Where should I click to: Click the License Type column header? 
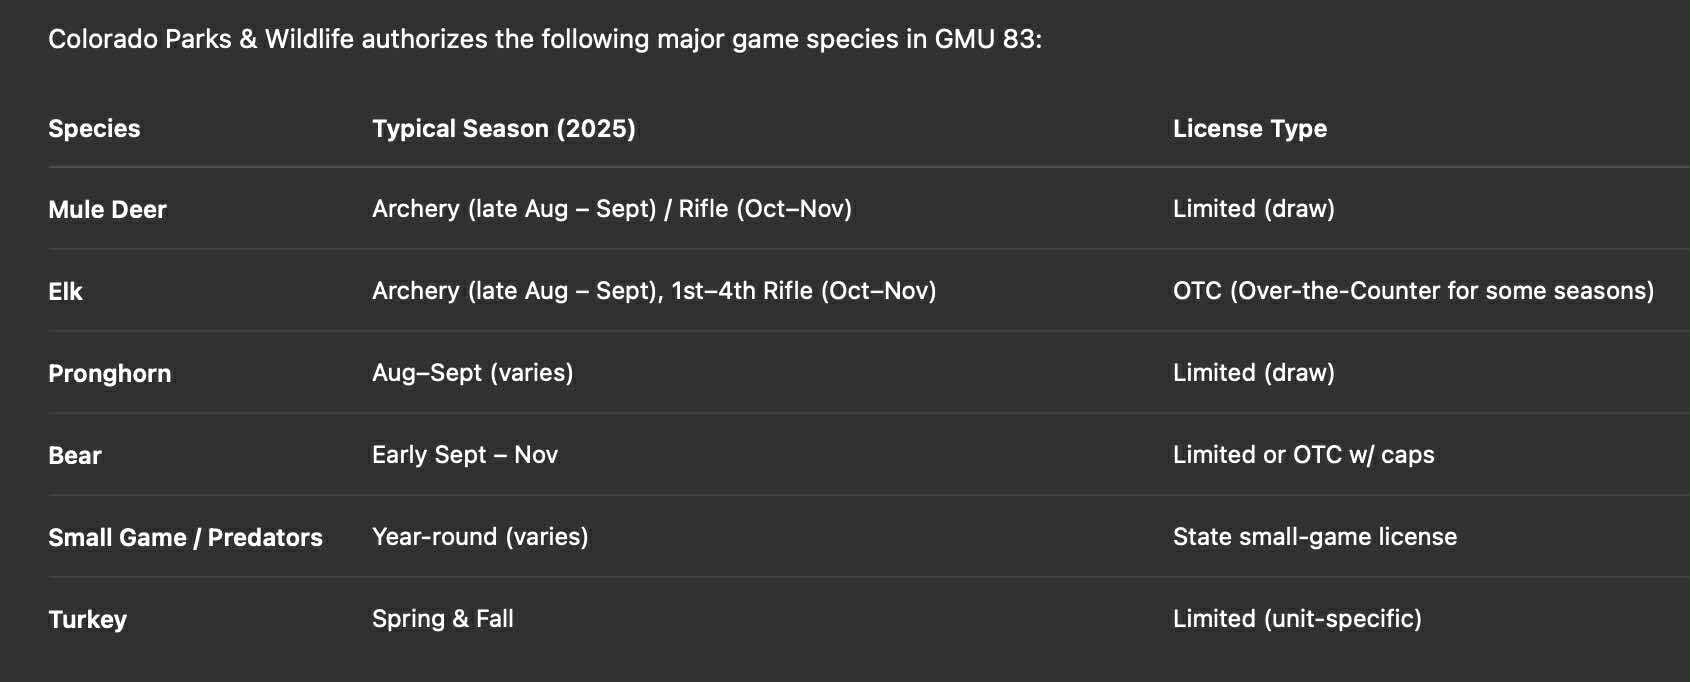click(x=1249, y=129)
